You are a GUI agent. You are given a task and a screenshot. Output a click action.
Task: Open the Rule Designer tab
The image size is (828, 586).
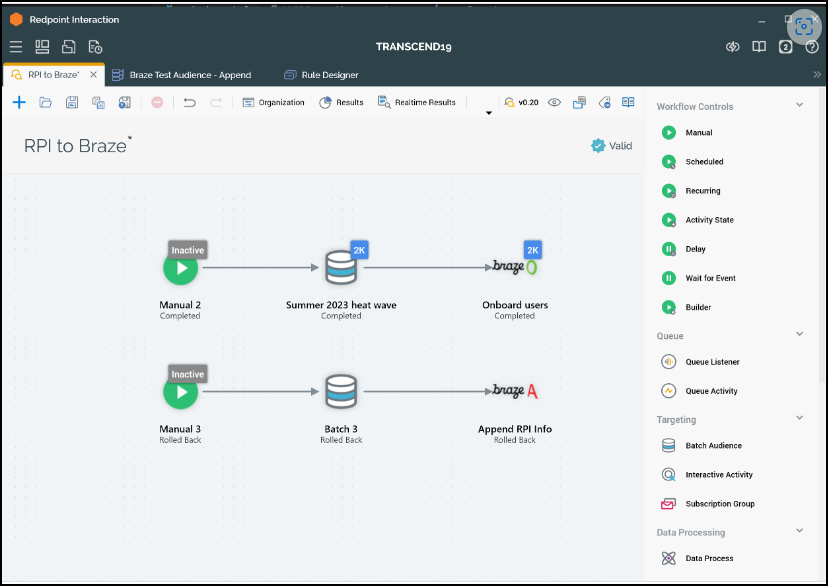(x=329, y=75)
